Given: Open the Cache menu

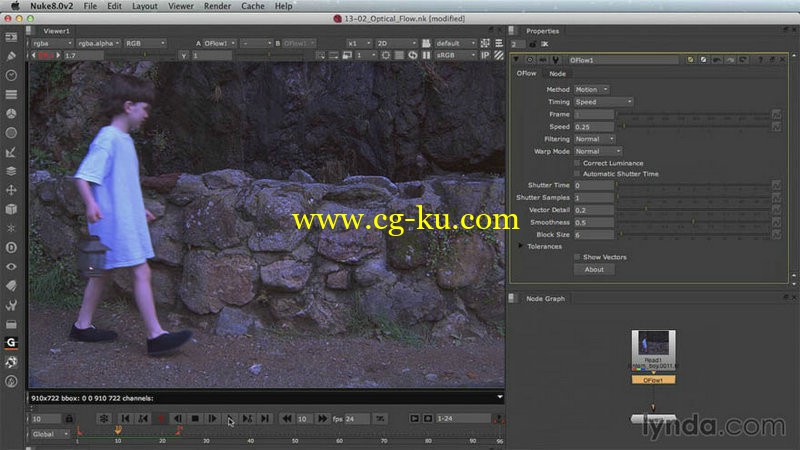Looking at the screenshot, I should (x=253, y=6).
